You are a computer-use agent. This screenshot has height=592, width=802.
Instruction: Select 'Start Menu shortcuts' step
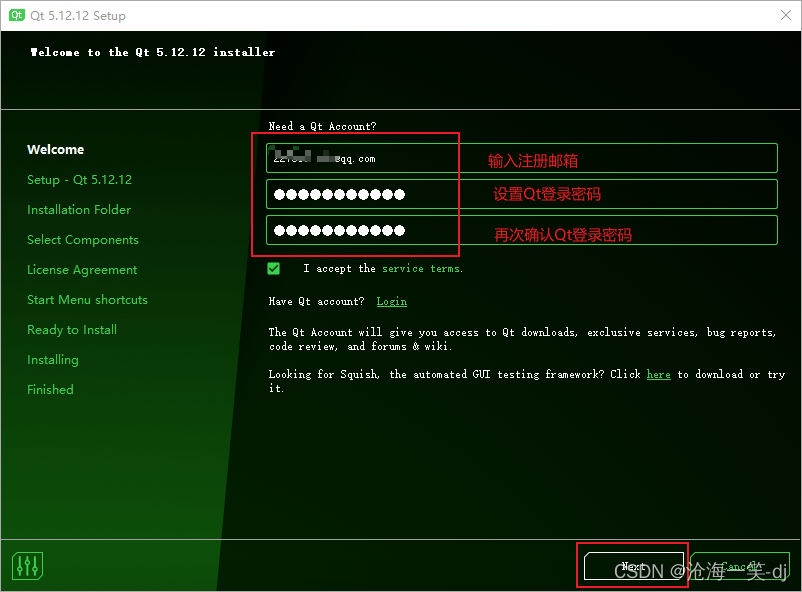click(x=87, y=299)
